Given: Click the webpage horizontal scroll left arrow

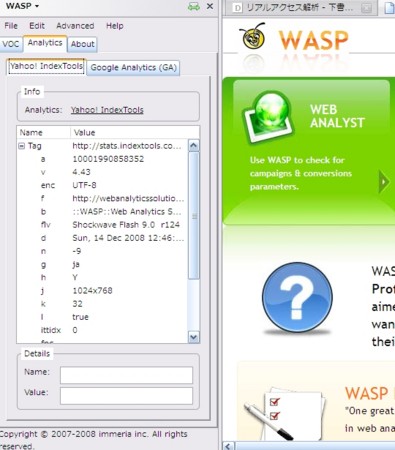Looking at the screenshot, I should (228, 446).
